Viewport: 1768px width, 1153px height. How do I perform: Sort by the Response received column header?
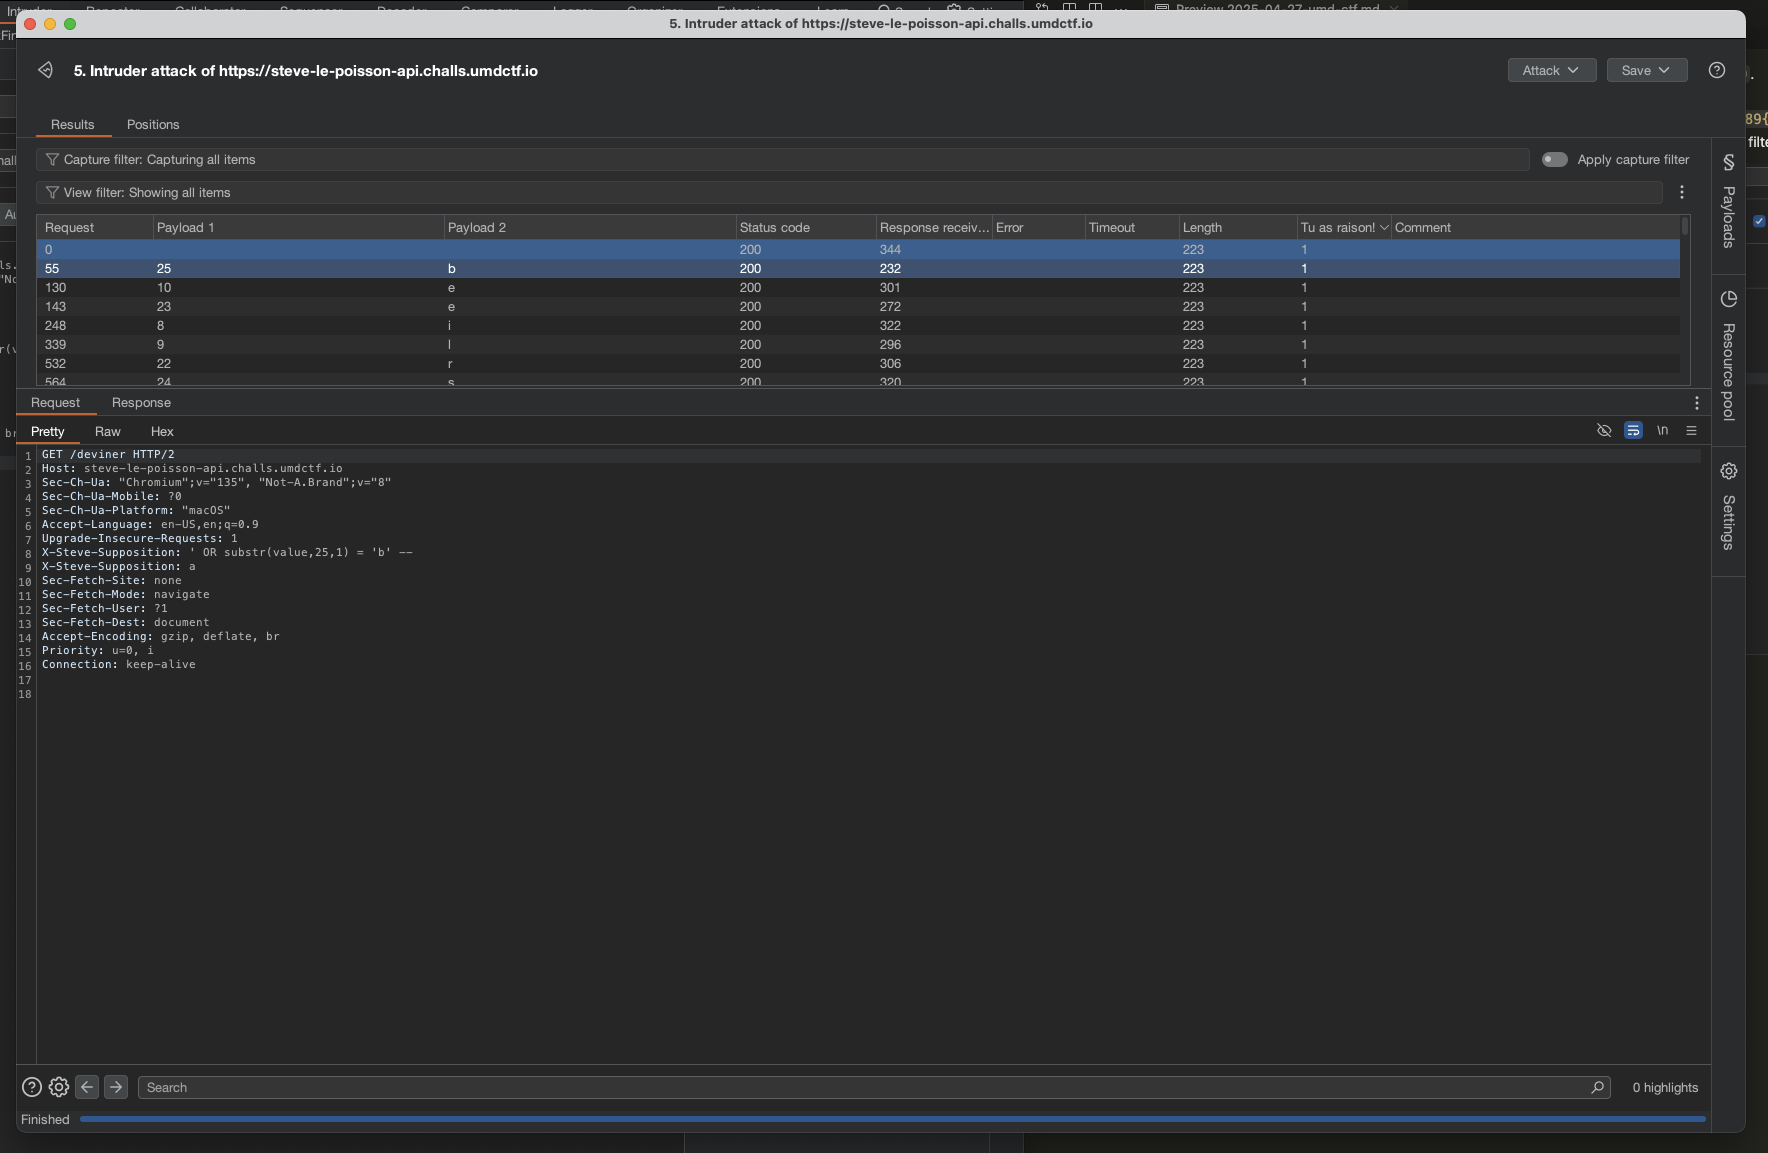pyautogui.click(x=933, y=228)
